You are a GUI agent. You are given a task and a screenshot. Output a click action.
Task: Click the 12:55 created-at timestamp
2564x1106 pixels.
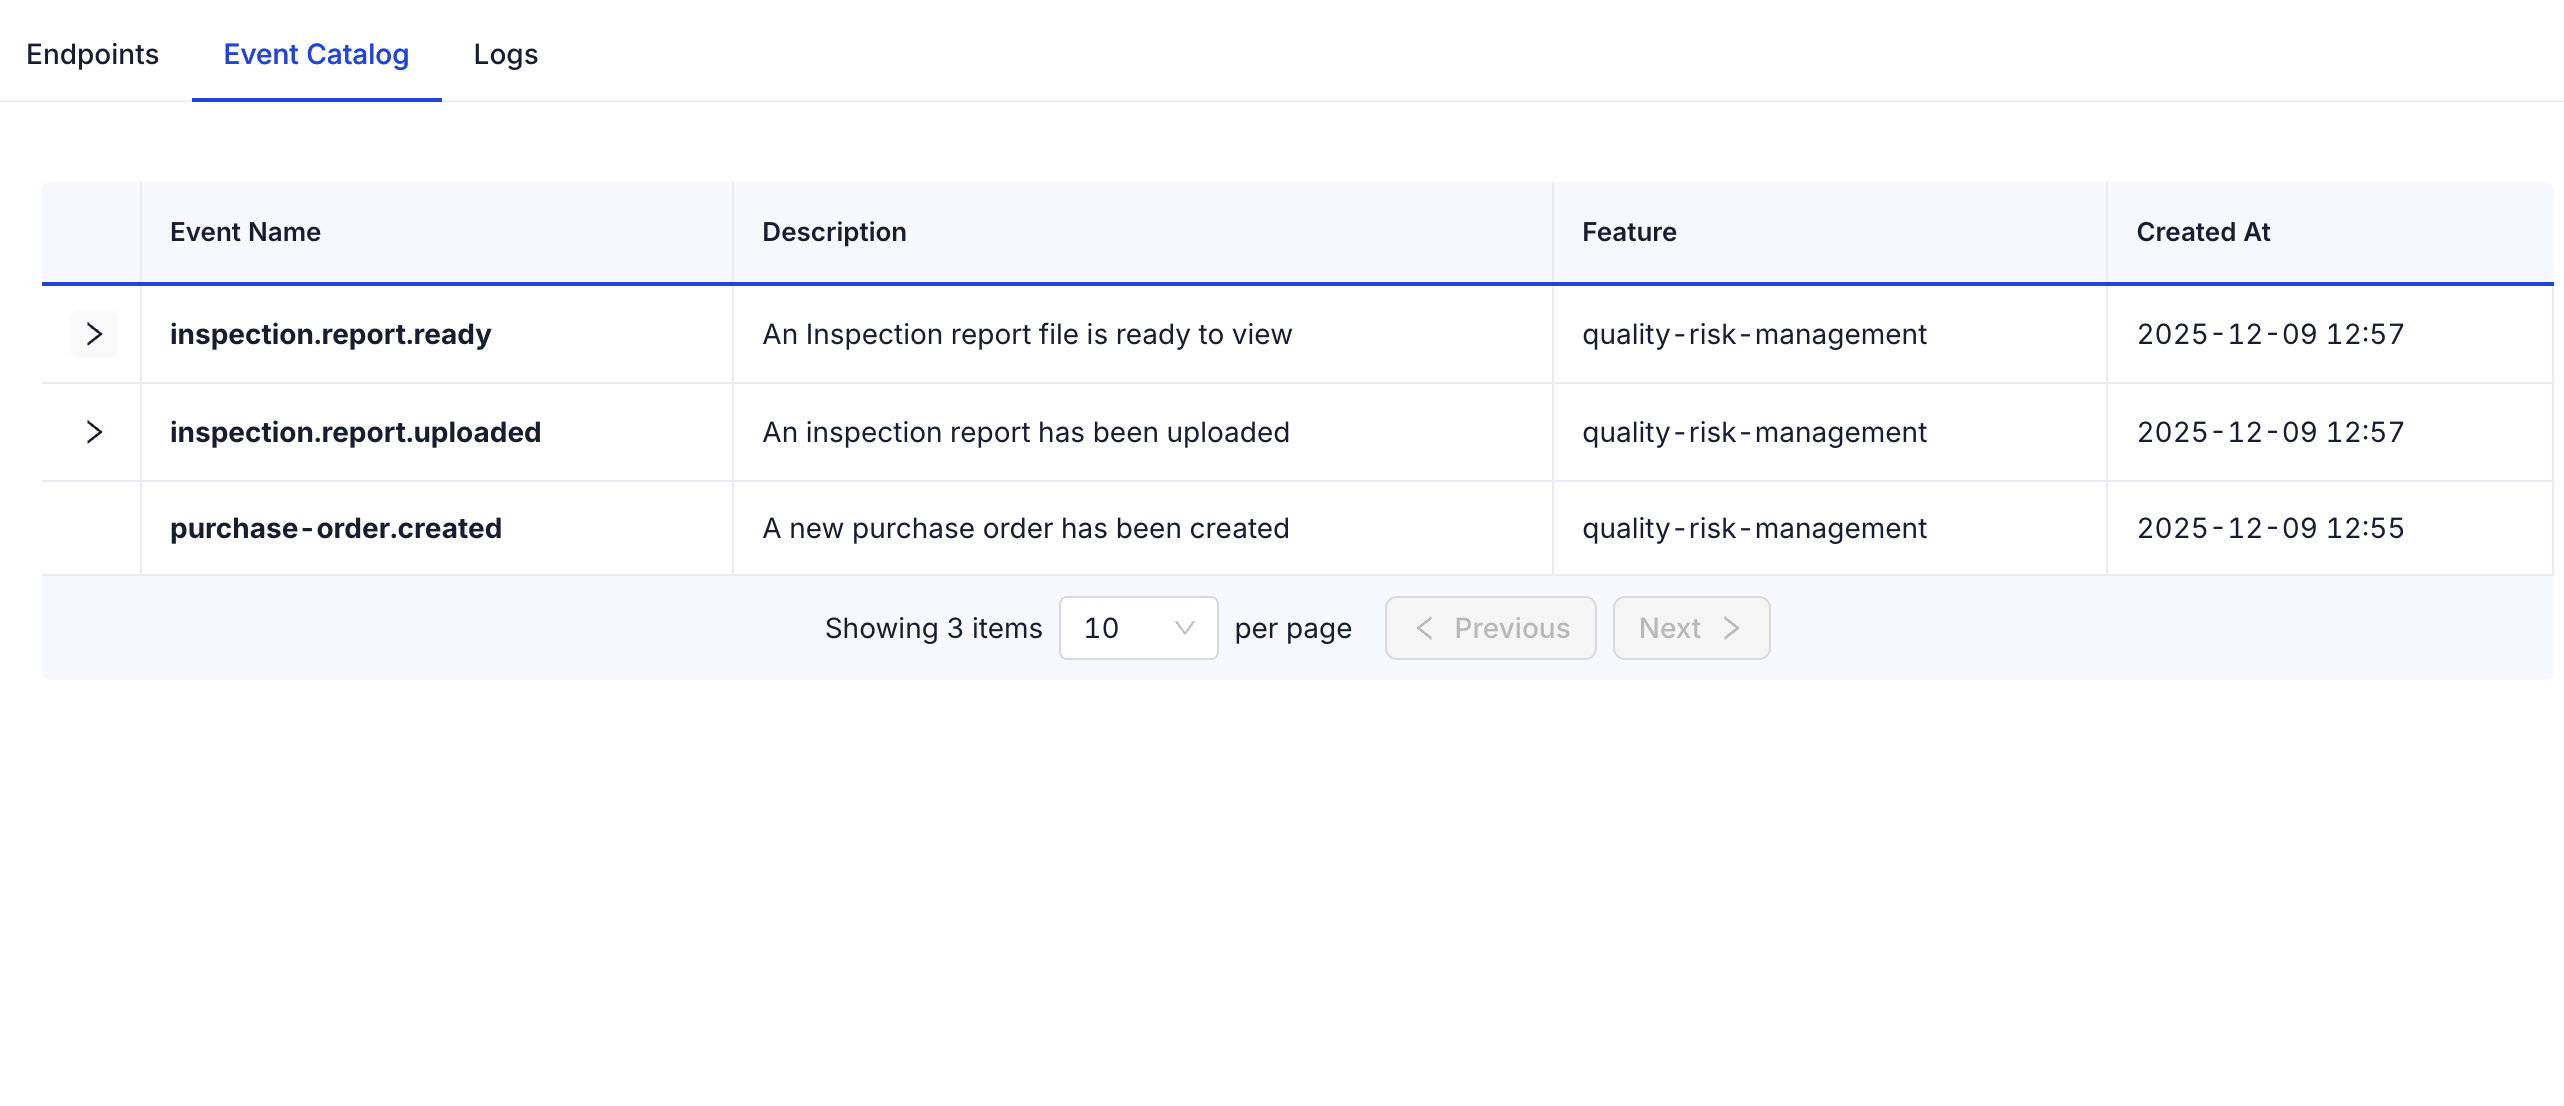(2270, 528)
